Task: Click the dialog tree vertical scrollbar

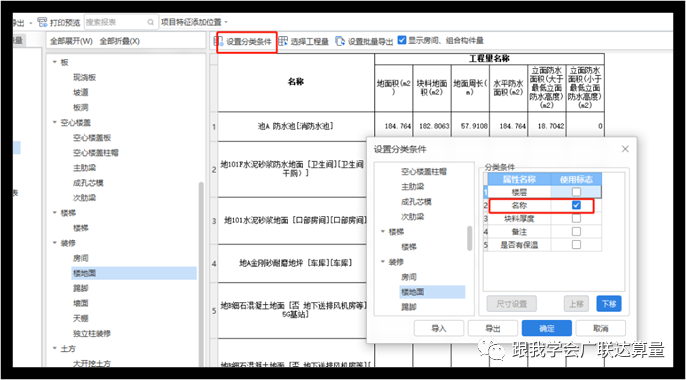Action: 469,238
